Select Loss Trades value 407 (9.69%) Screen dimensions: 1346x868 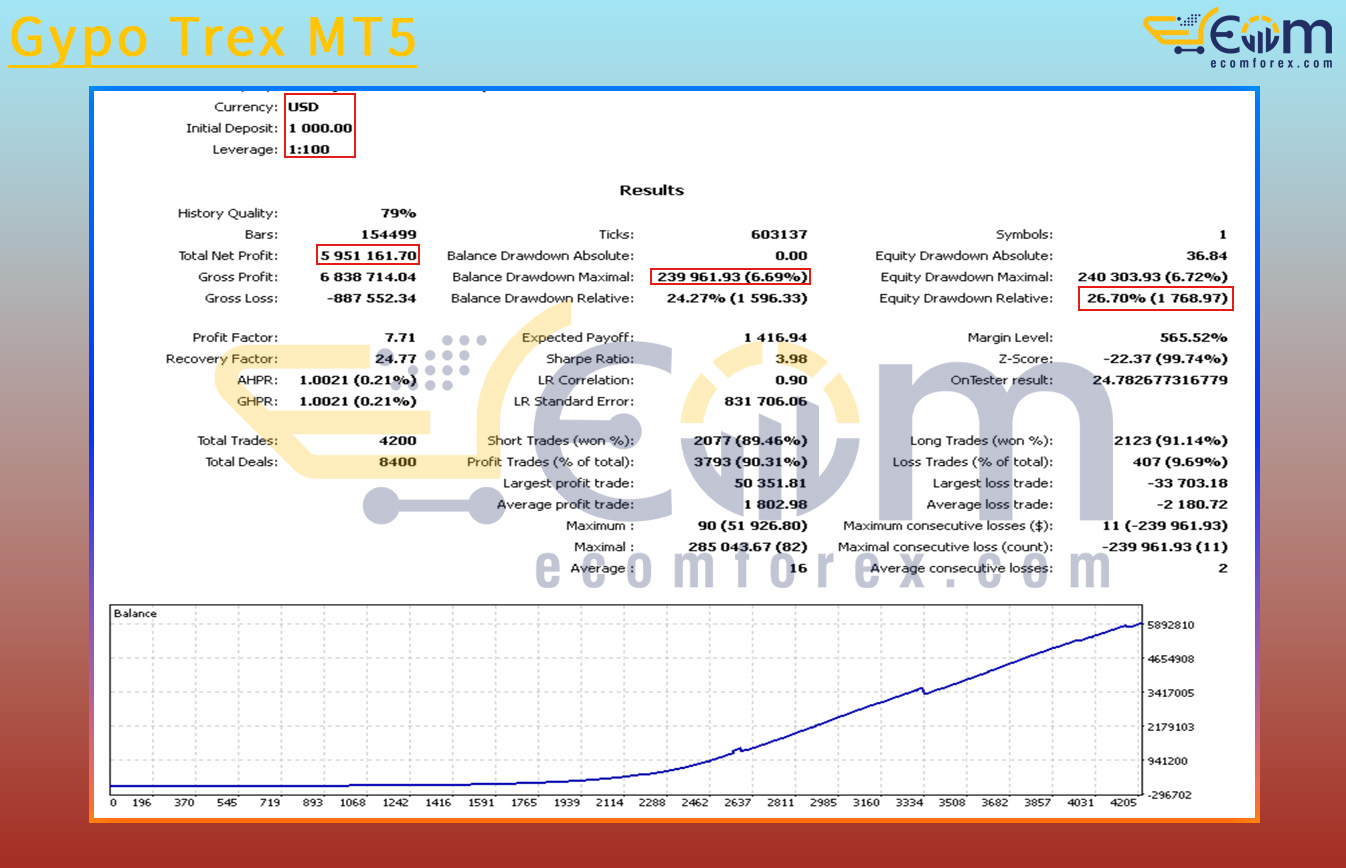coord(1181,462)
